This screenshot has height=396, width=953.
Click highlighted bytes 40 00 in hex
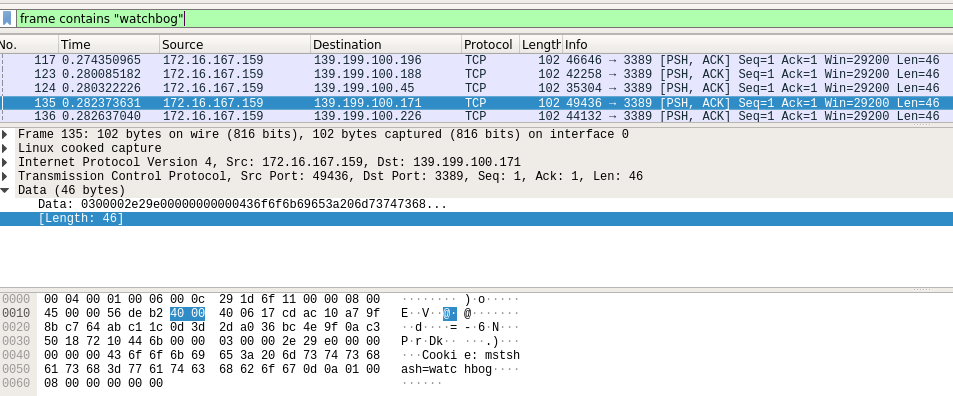[187, 313]
